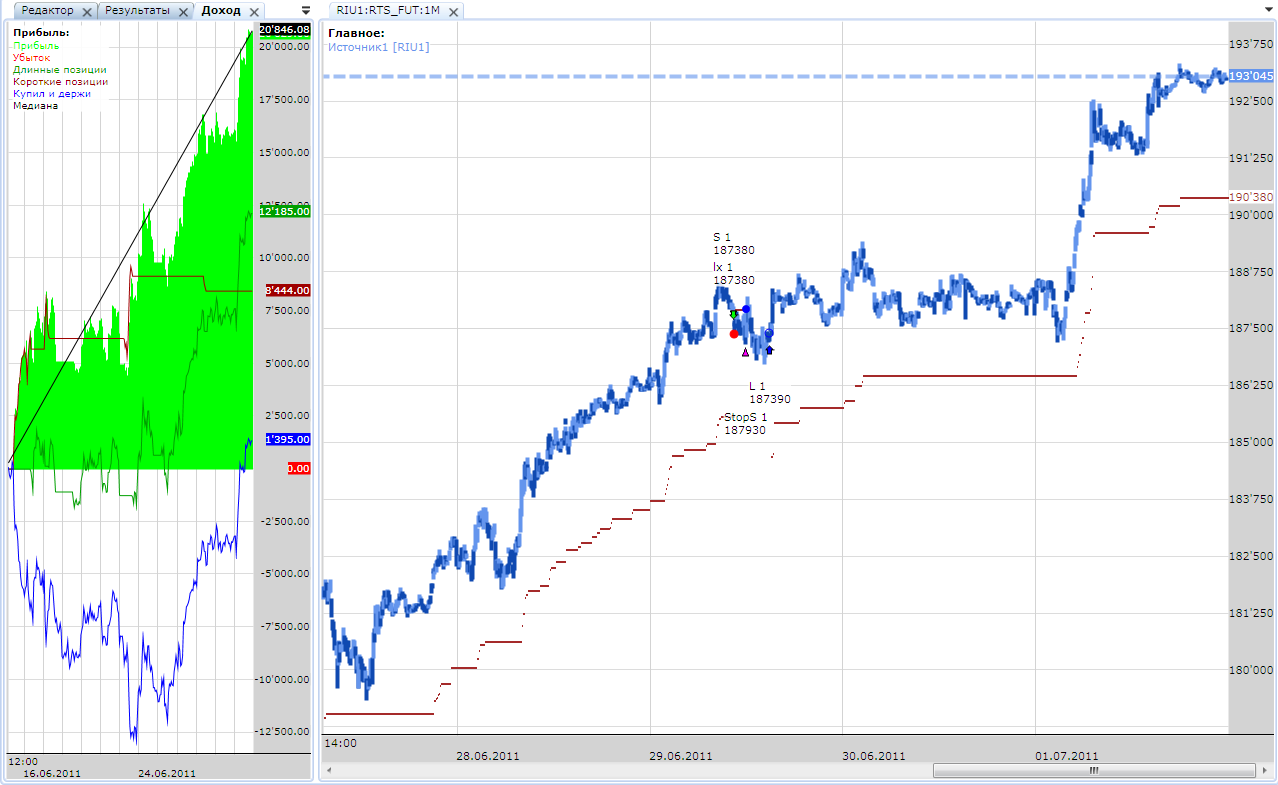
Task: Click the chart scrollbar left arrow
Action: pos(330,771)
